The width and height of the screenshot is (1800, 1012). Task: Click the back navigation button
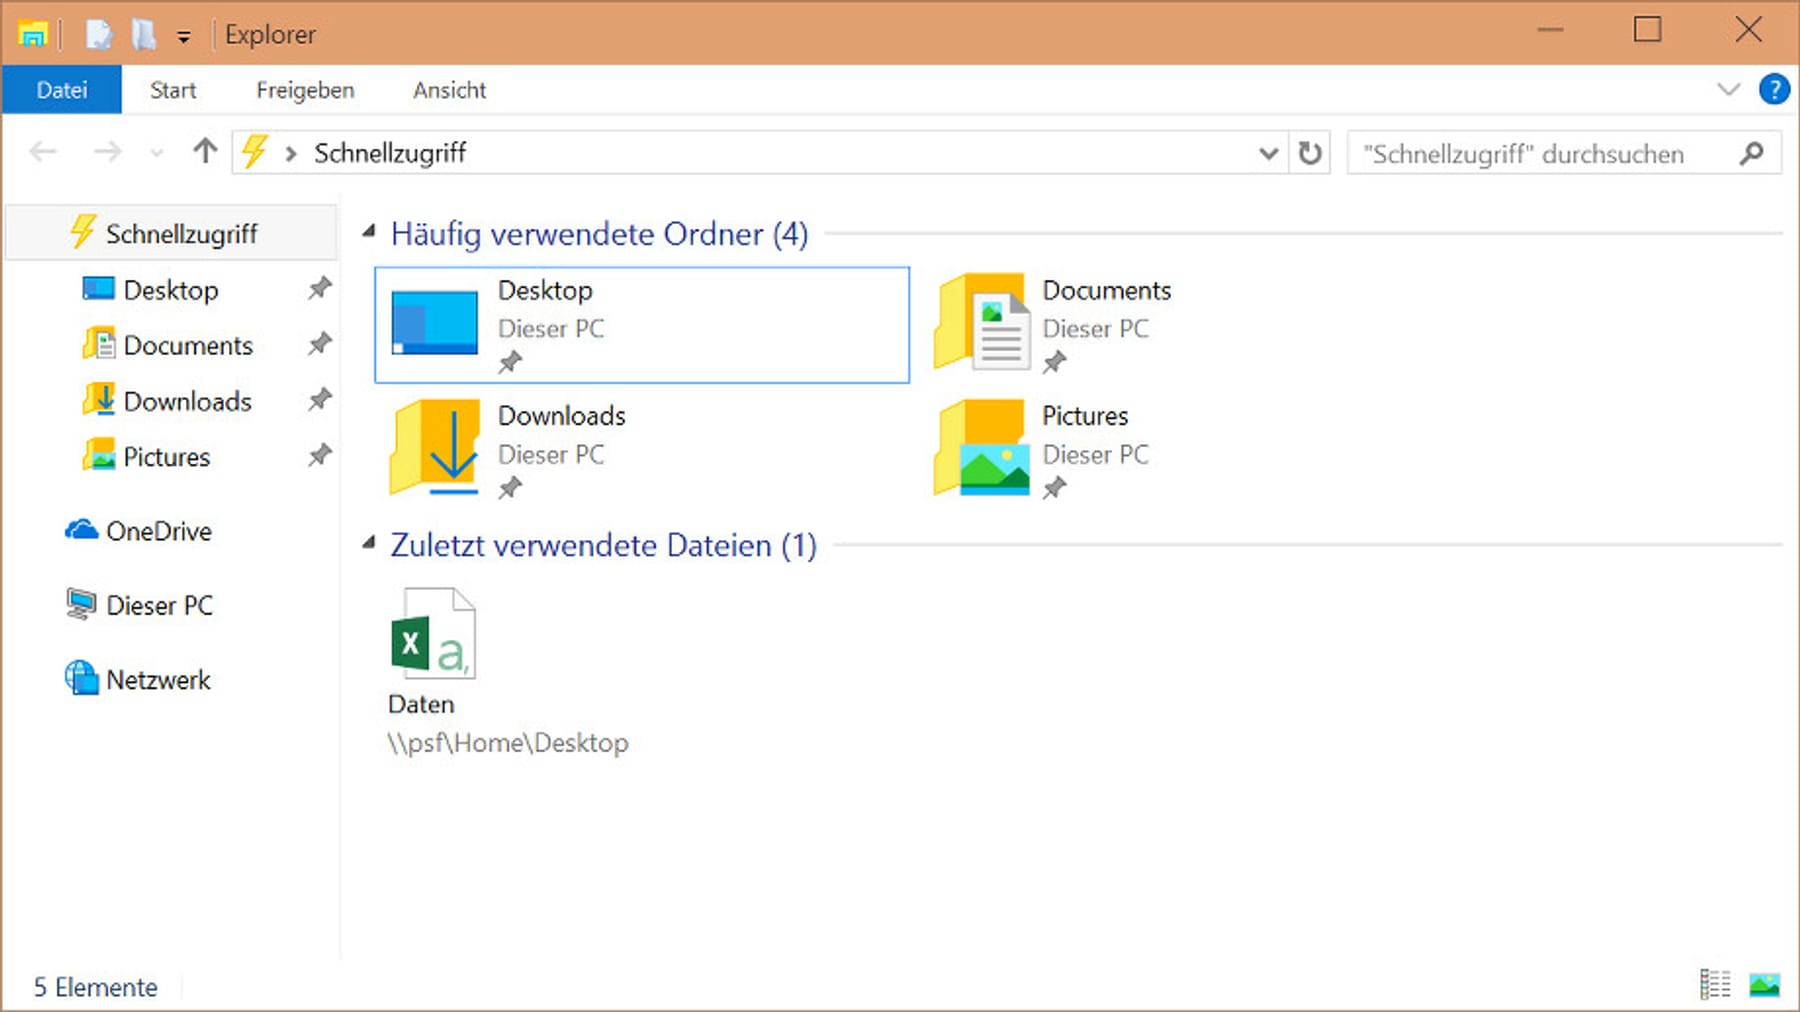(42, 151)
